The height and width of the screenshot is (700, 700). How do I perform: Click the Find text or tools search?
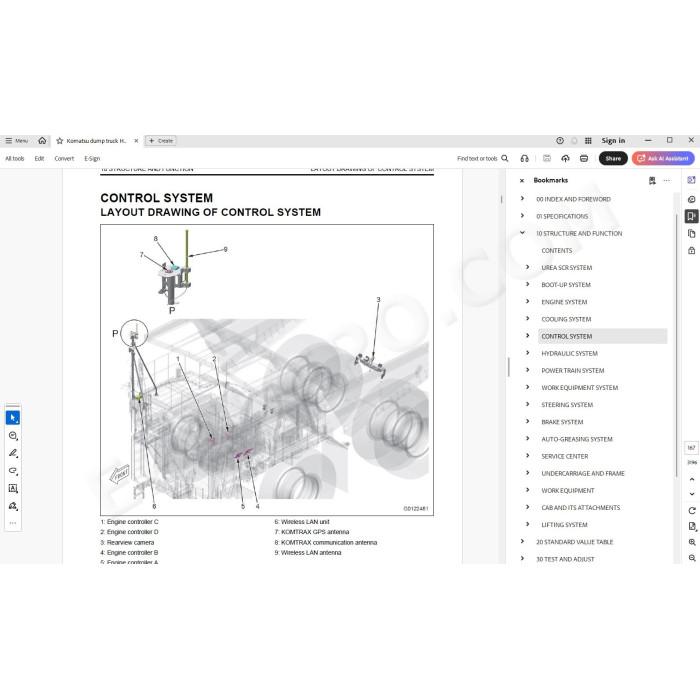pyautogui.click(x=483, y=158)
